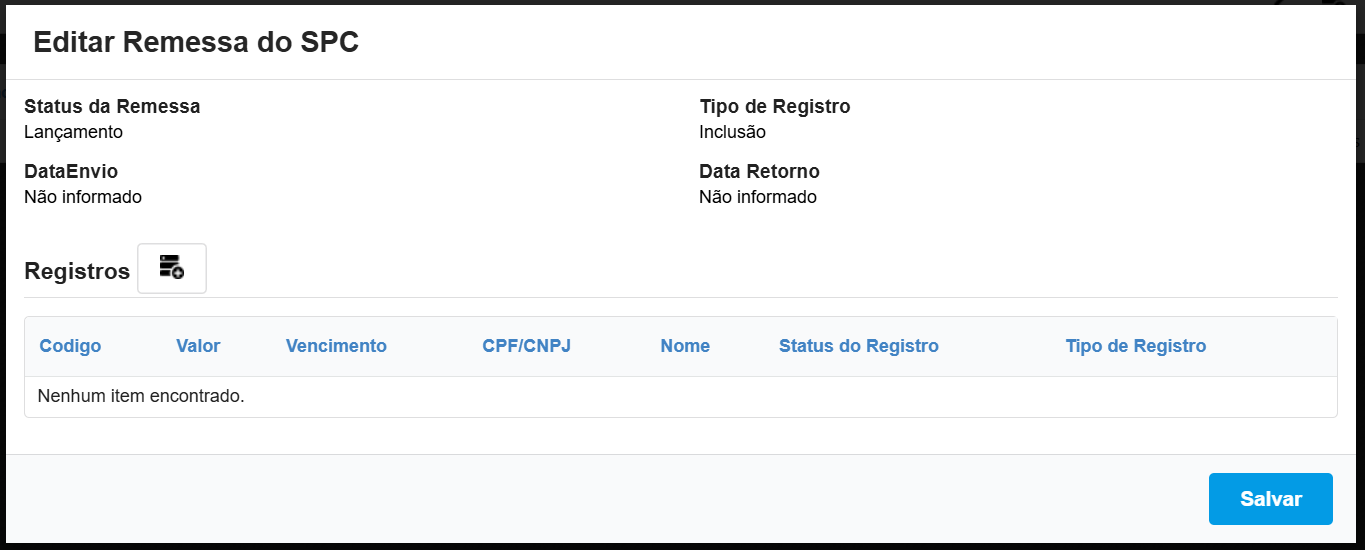The height and width of the screenshot is (550, 1365).
Task: Select the Lançamento status value
Action: (73, 131)
